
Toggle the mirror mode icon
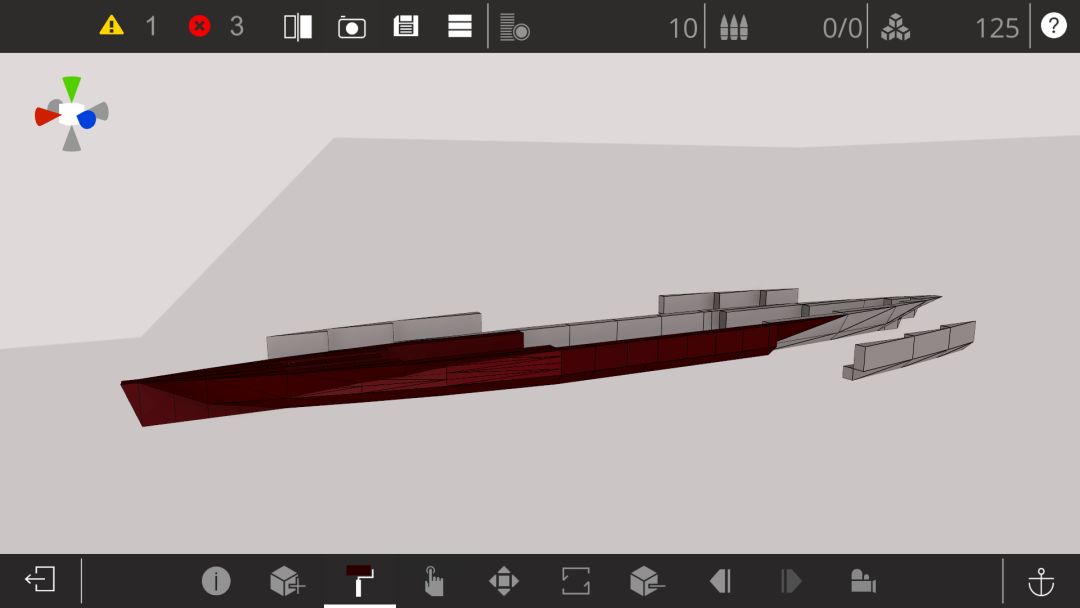click(298, 27)
